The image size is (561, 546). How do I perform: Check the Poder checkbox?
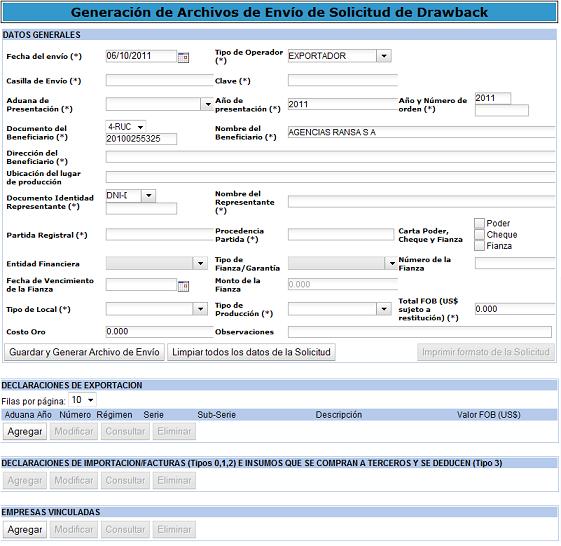[x=479, y=223]
